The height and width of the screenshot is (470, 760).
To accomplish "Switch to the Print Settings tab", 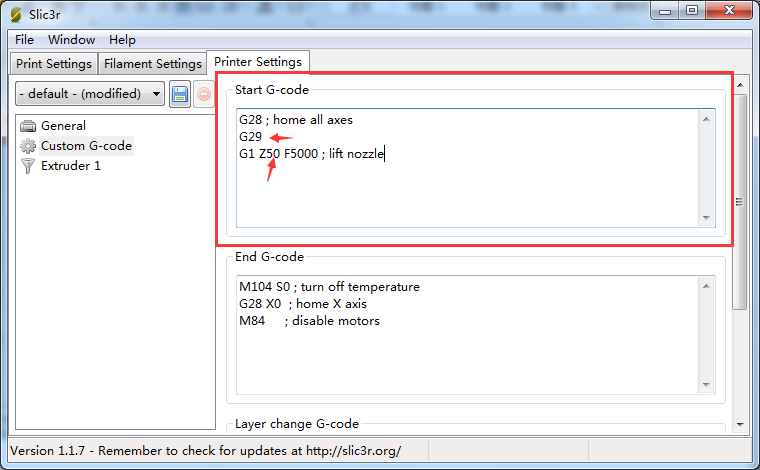I will point(54,63).
